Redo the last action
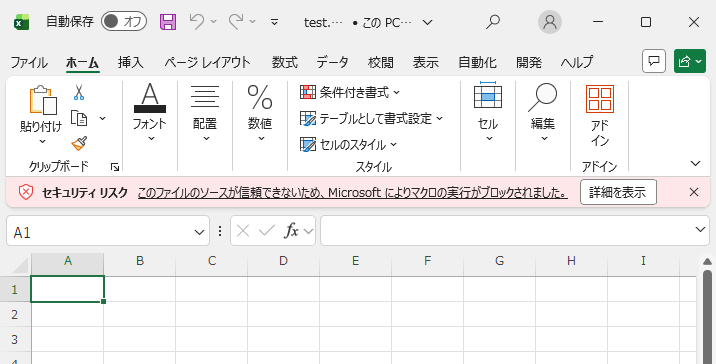Viewport: 716px width, 364px height. click(236, 21)
